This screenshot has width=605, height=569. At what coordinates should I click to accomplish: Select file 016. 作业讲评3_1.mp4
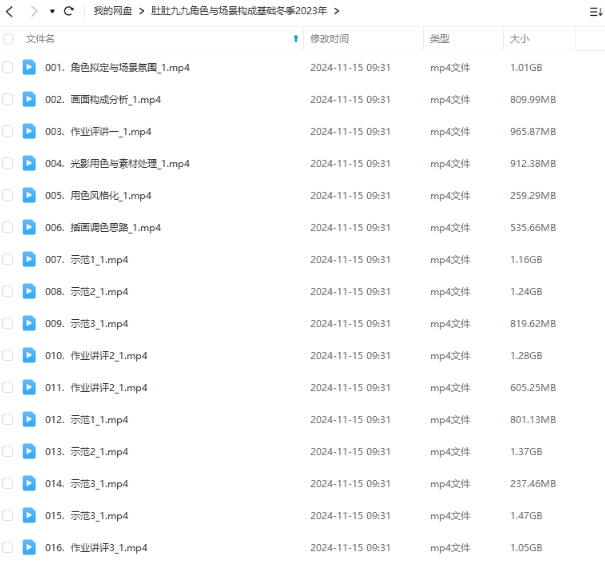pyautogui.click(x=96, y=548)
